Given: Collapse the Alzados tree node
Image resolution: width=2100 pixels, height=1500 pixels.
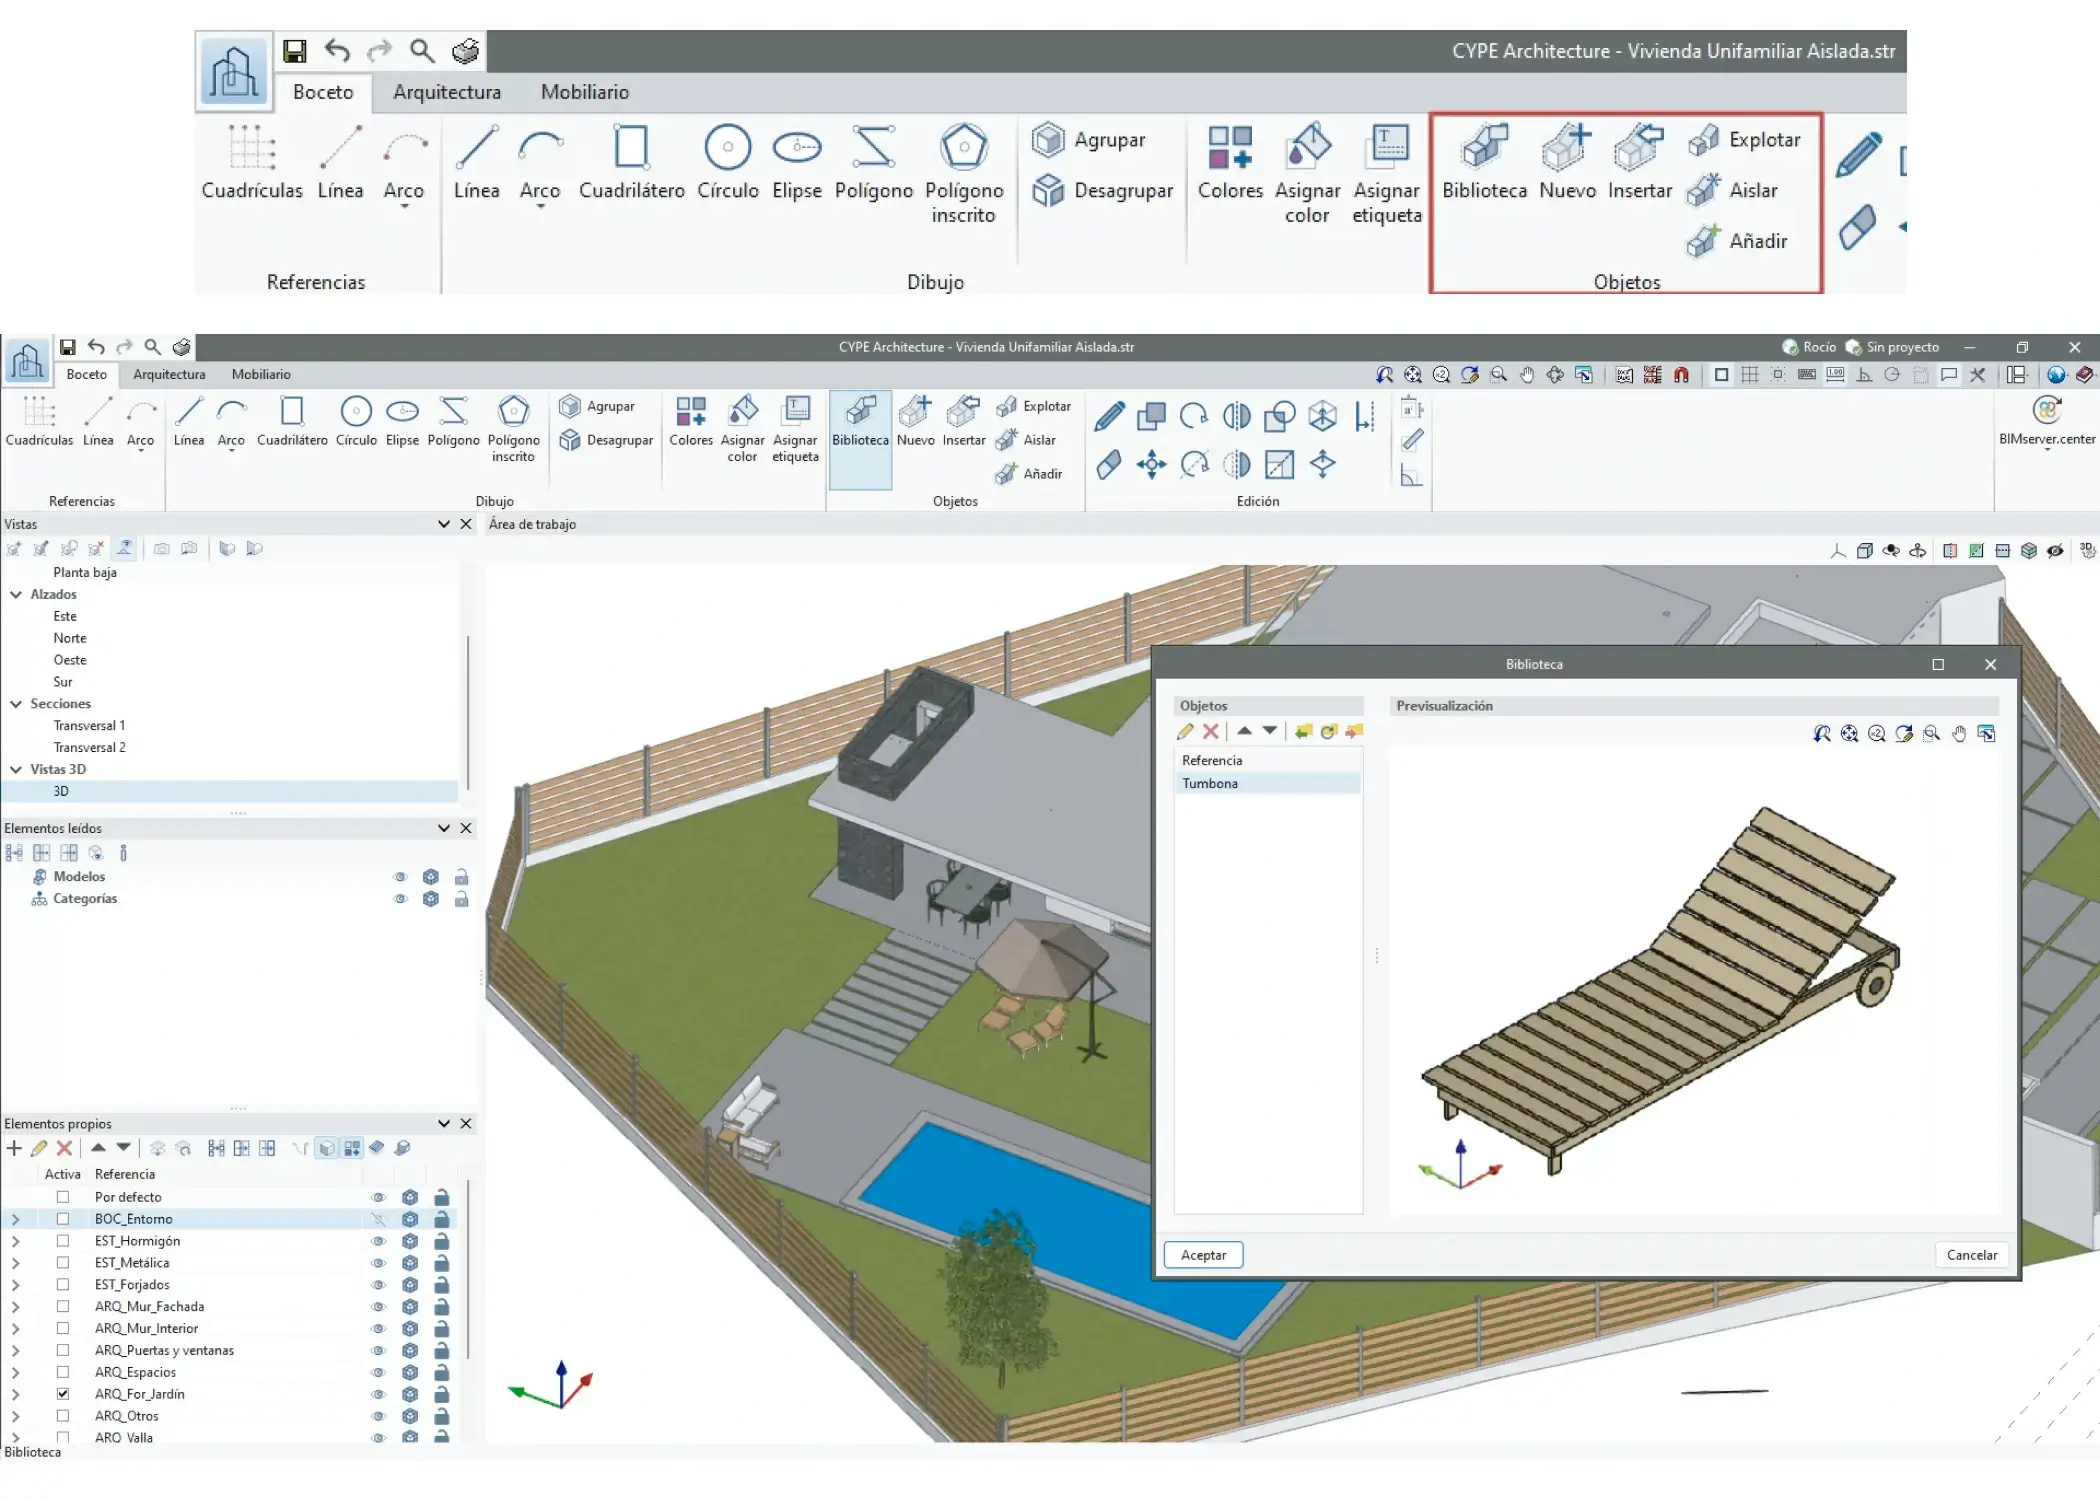Looking at the screenshot, I should 16,594.
